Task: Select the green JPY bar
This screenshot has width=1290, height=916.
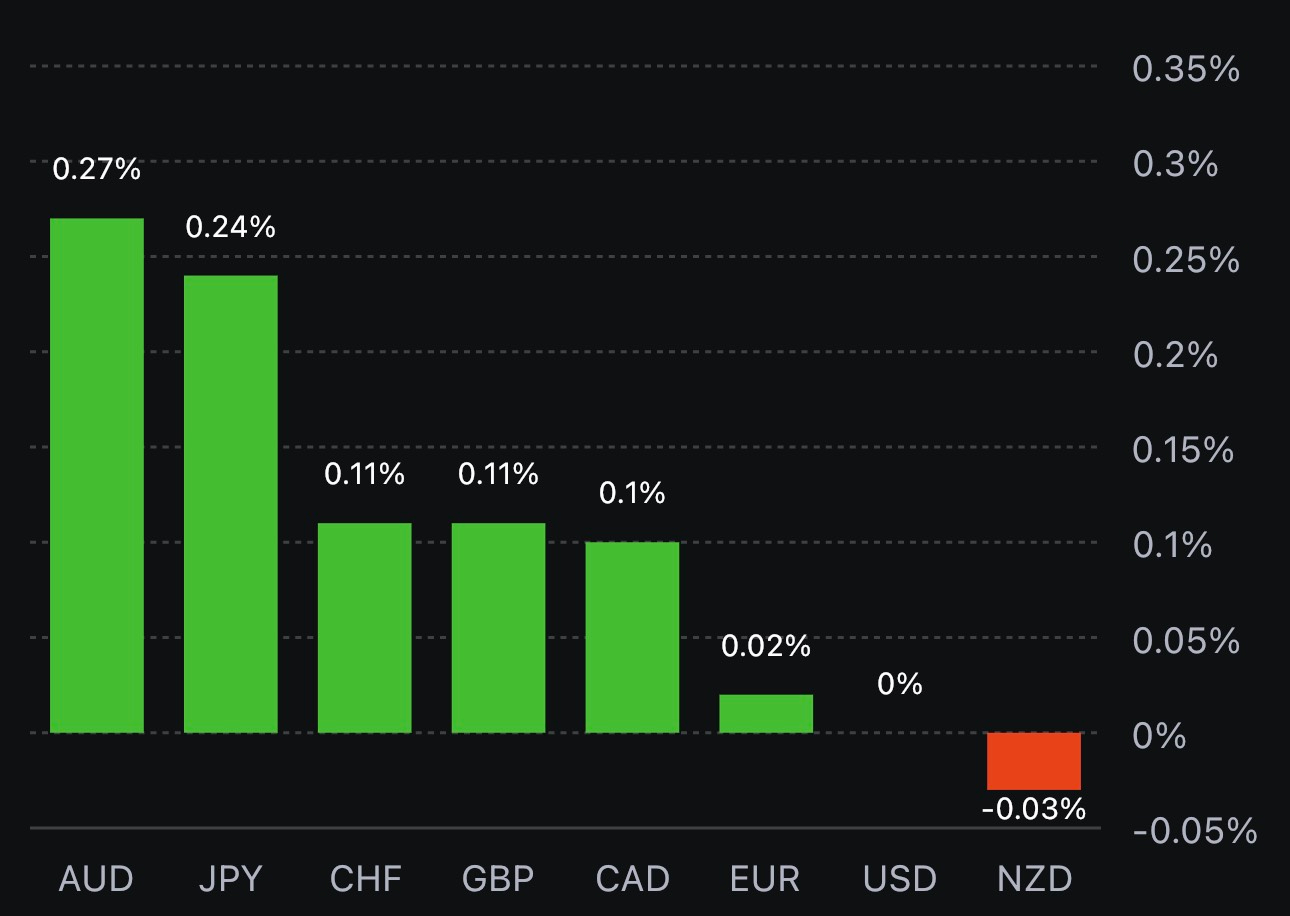Action: tap(231, 504)
